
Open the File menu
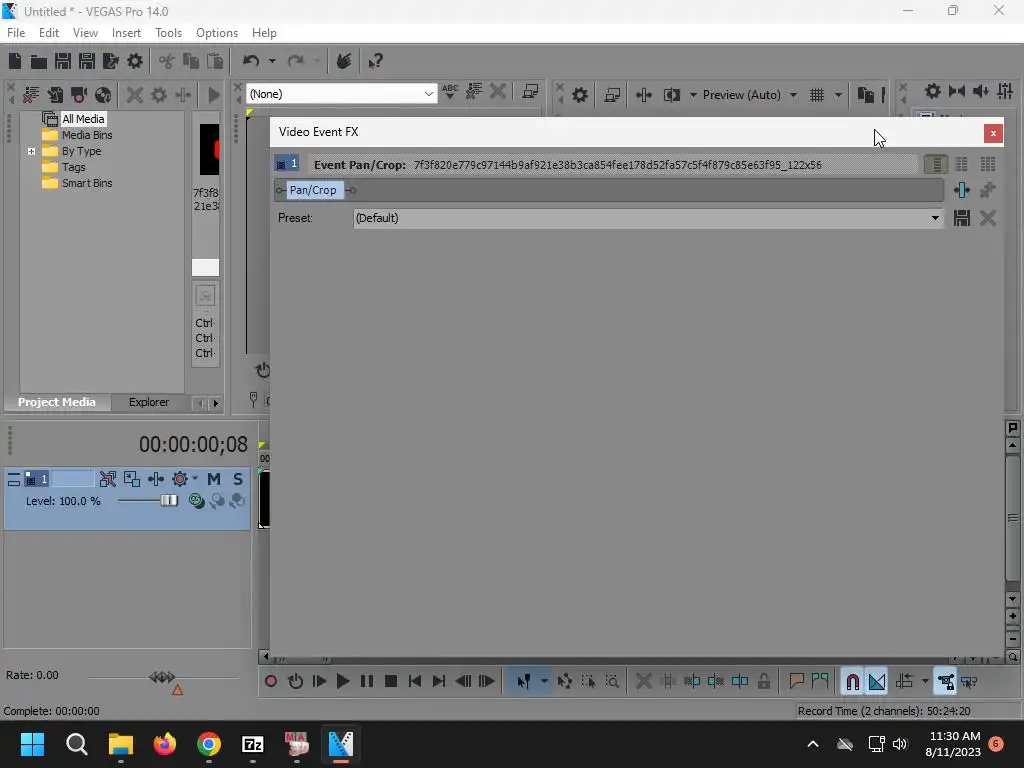[16, 33]
